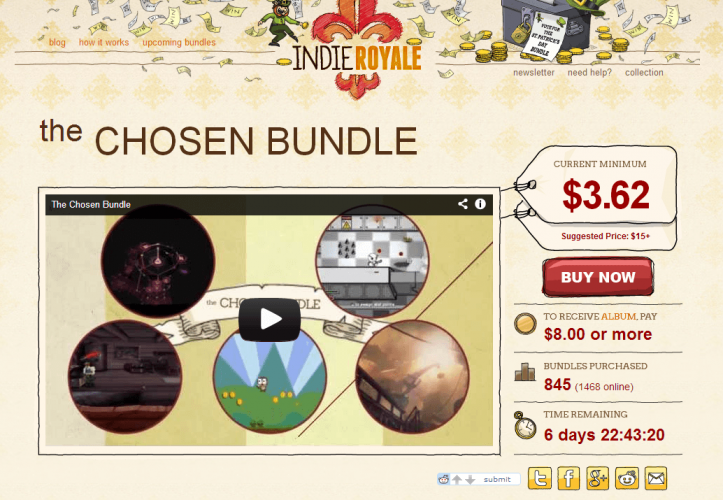
Task: Downvote with the Reddit down arrow
Action: pos(470,480)
